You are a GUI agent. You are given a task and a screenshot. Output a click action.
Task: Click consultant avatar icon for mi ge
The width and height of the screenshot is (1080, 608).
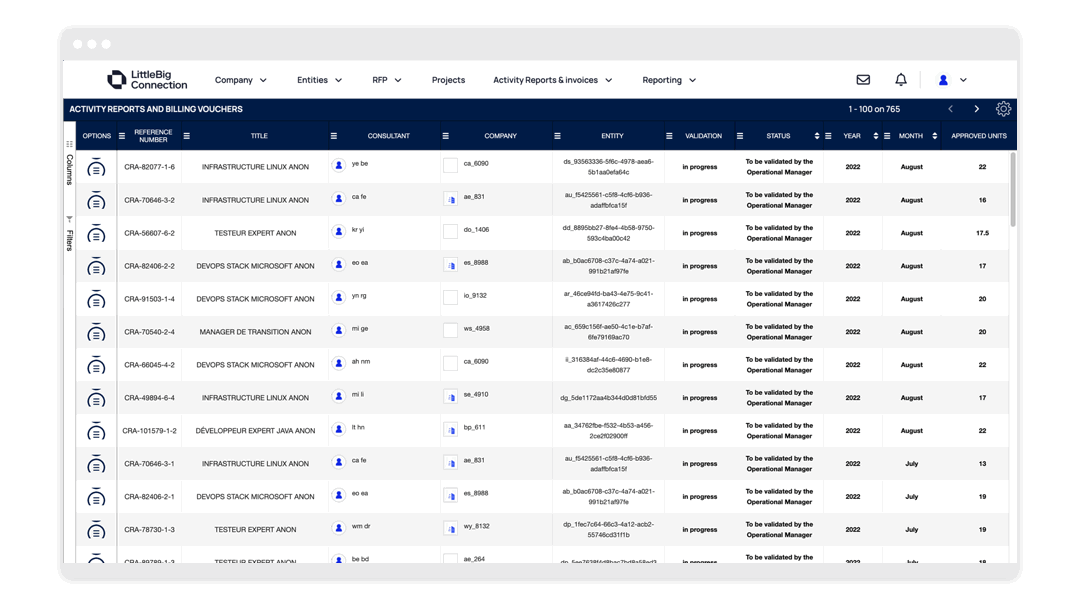coord(338,331)
